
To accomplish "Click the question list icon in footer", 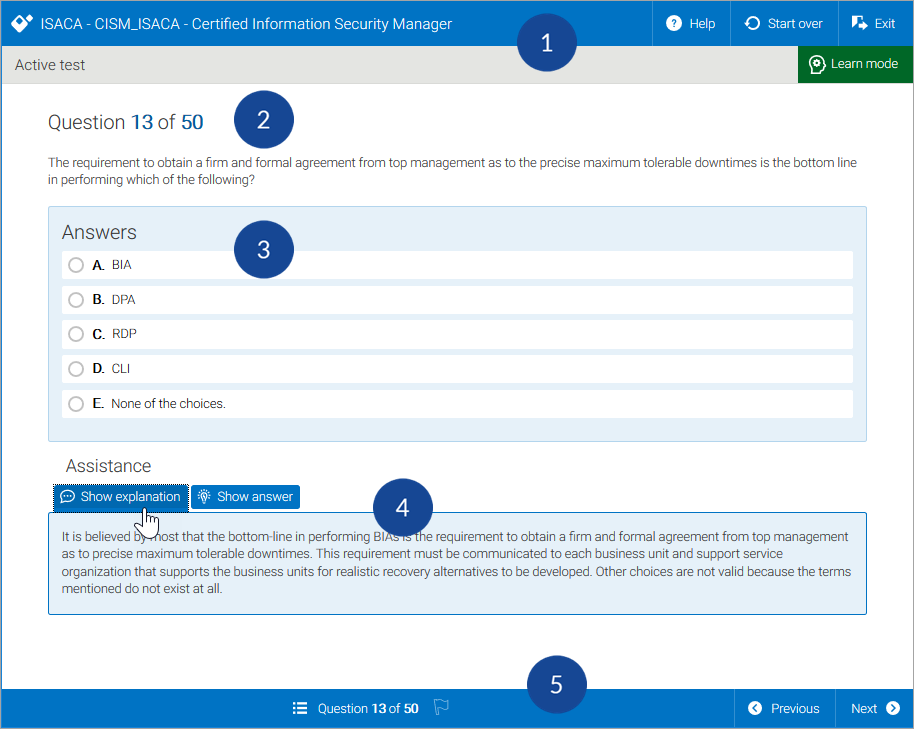I will (300, 708).
